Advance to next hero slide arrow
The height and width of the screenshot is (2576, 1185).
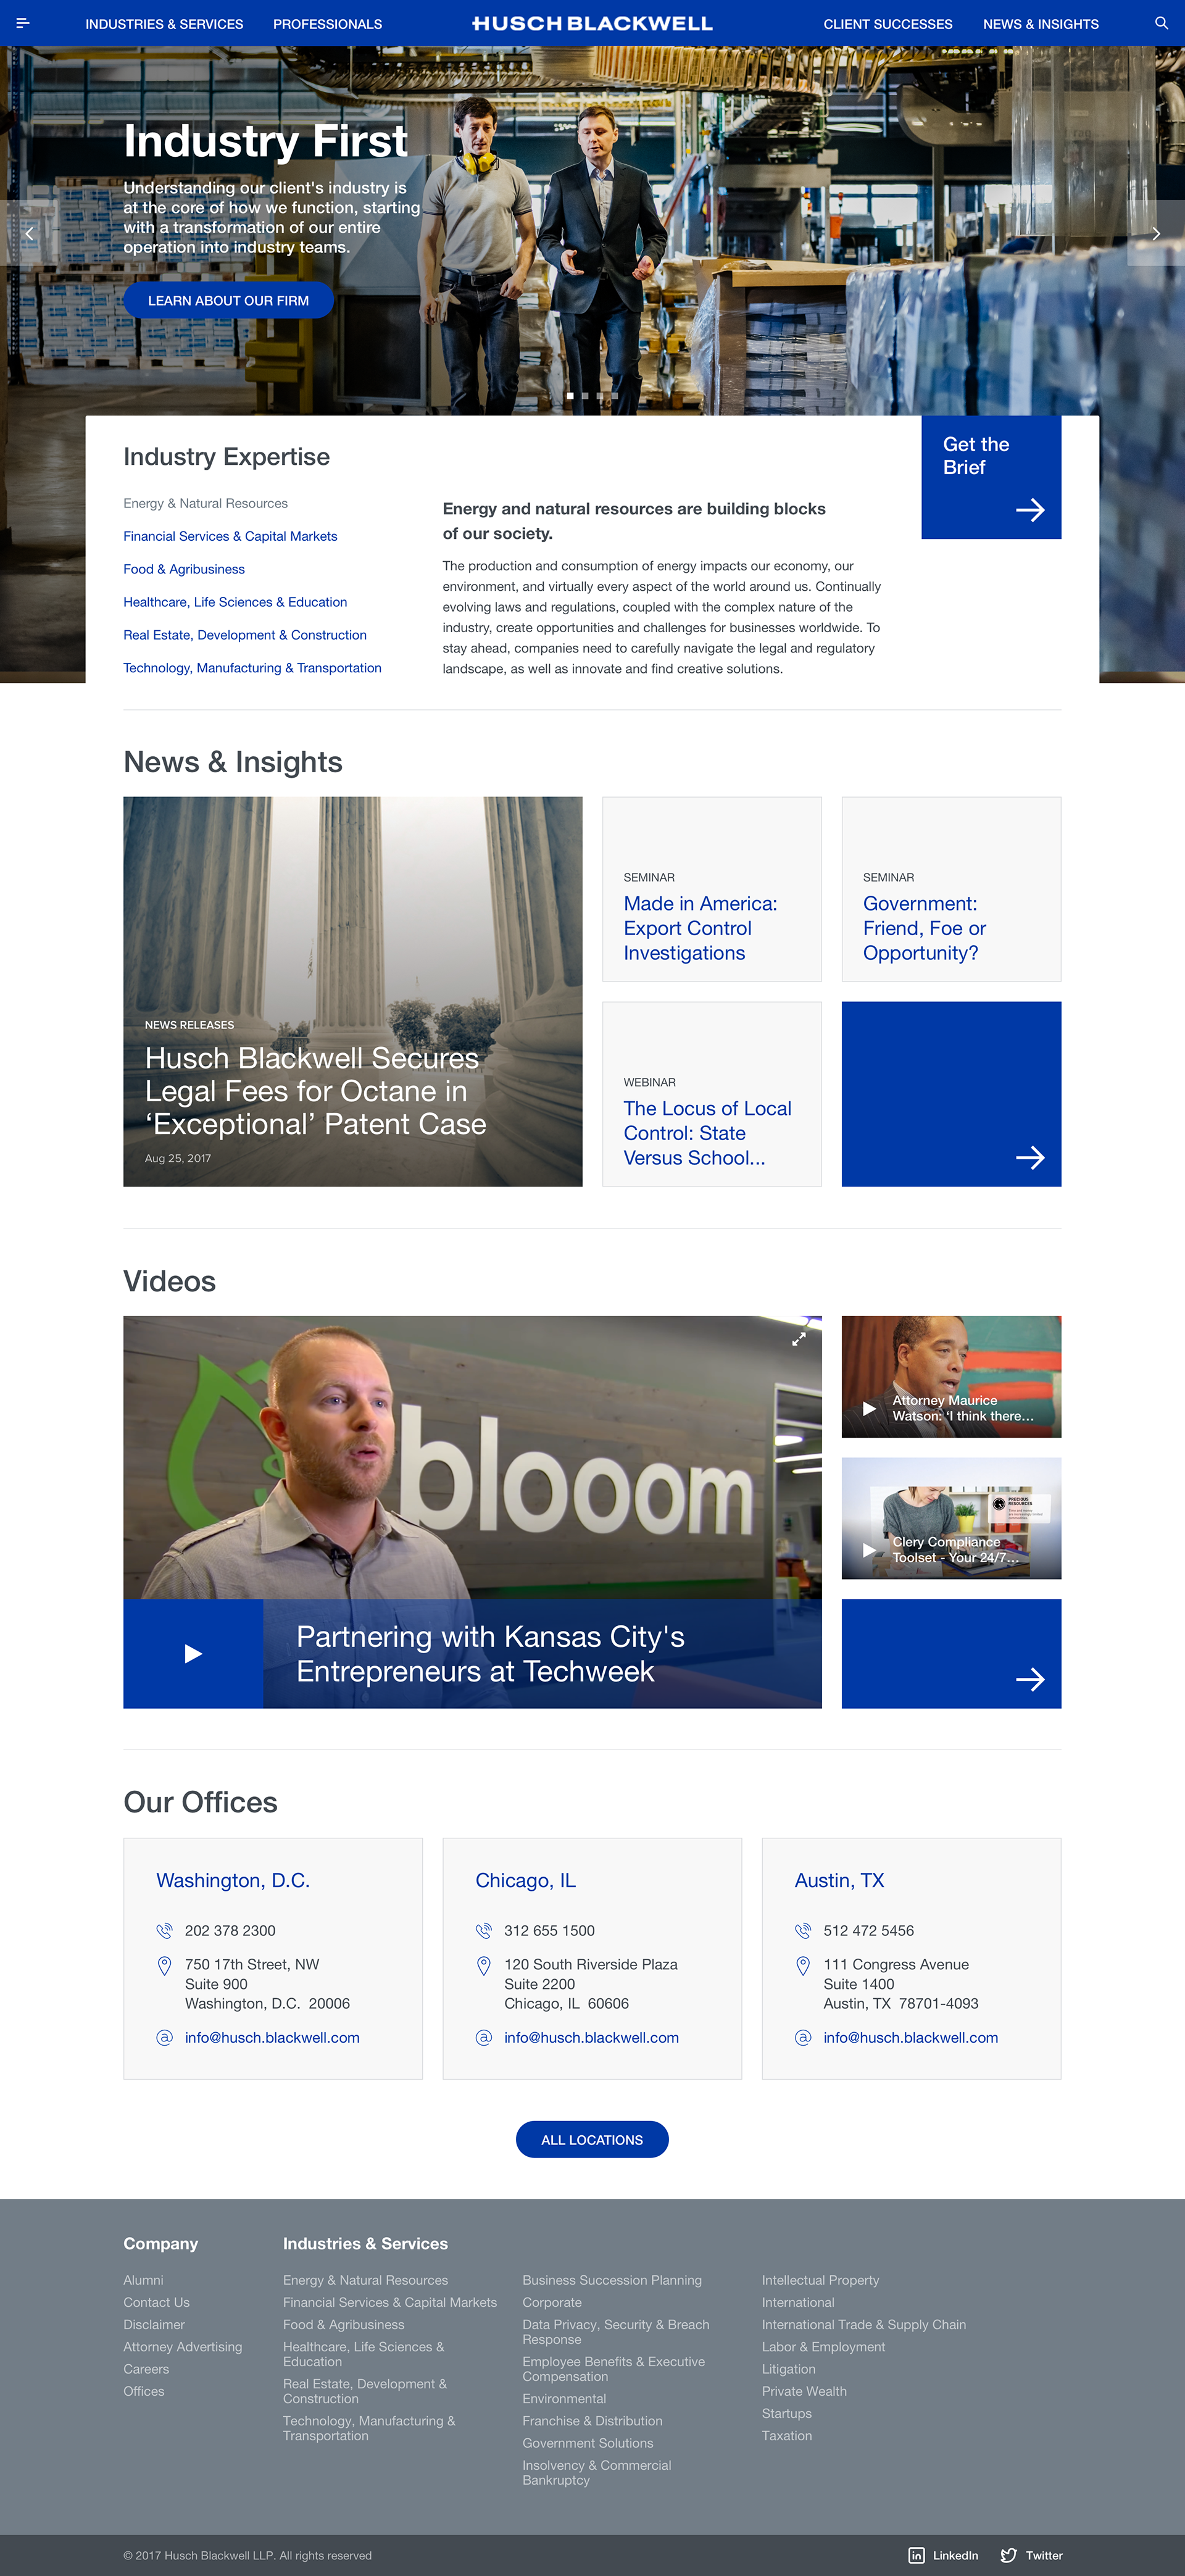(x=1156, y=233)
